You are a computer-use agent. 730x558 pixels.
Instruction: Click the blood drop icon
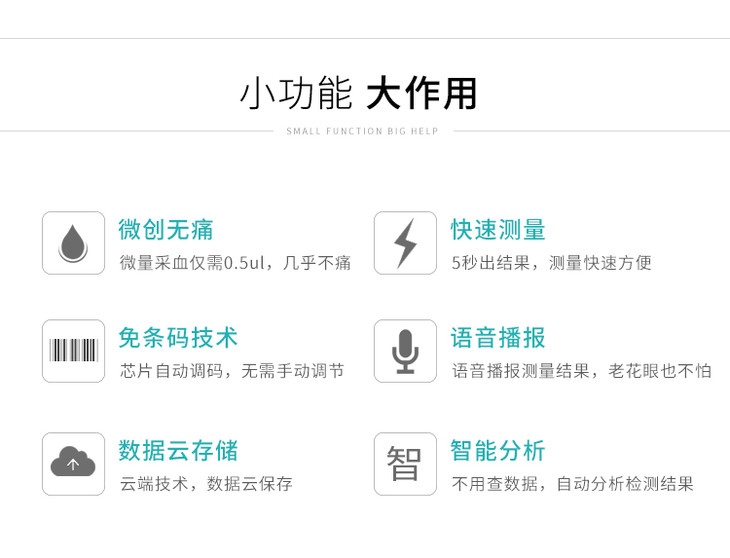pos(73,243)
